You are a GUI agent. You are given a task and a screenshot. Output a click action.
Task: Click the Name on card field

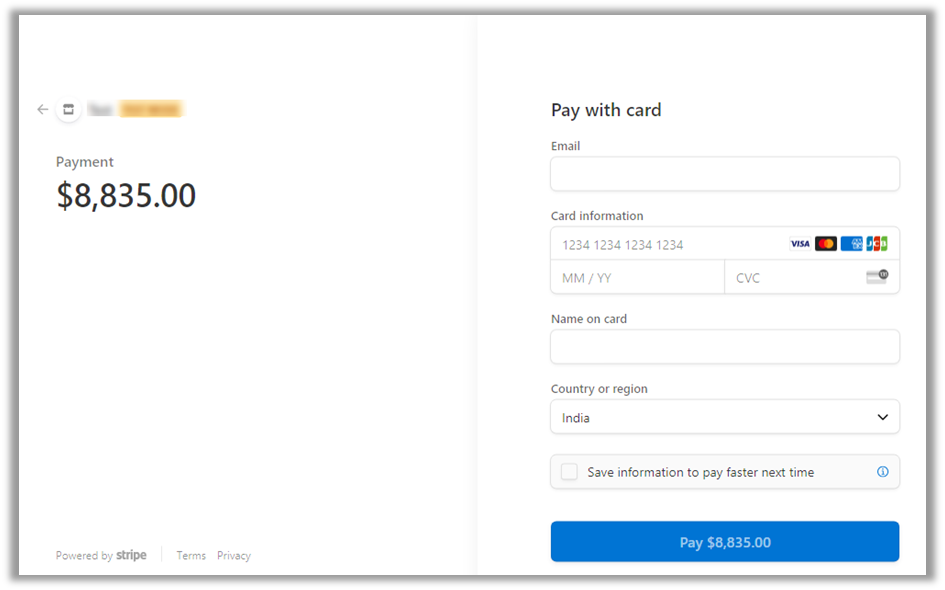coord(725,347)
